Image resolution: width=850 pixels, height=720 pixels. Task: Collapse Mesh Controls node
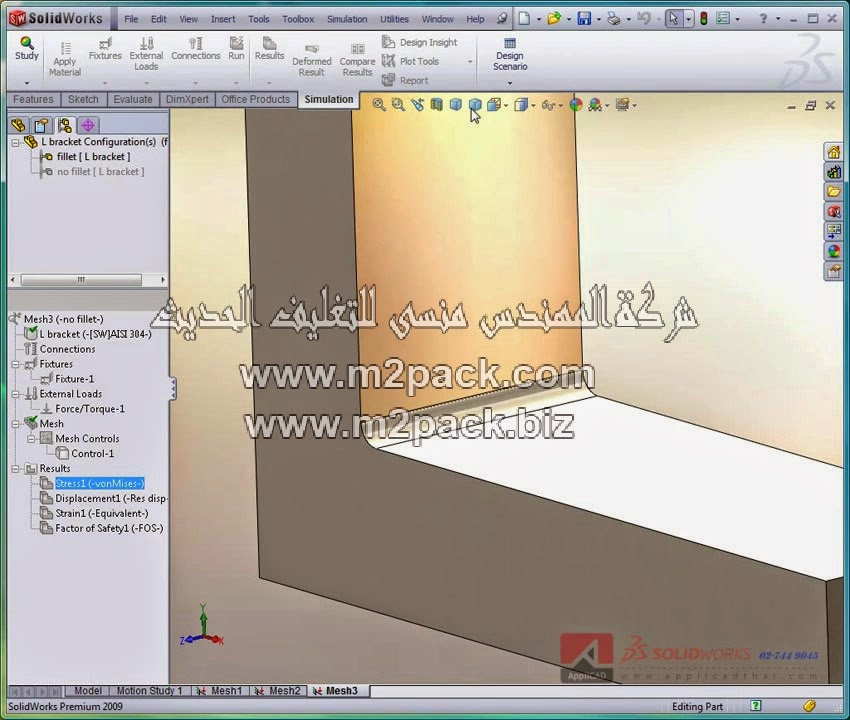pos(31,439)
